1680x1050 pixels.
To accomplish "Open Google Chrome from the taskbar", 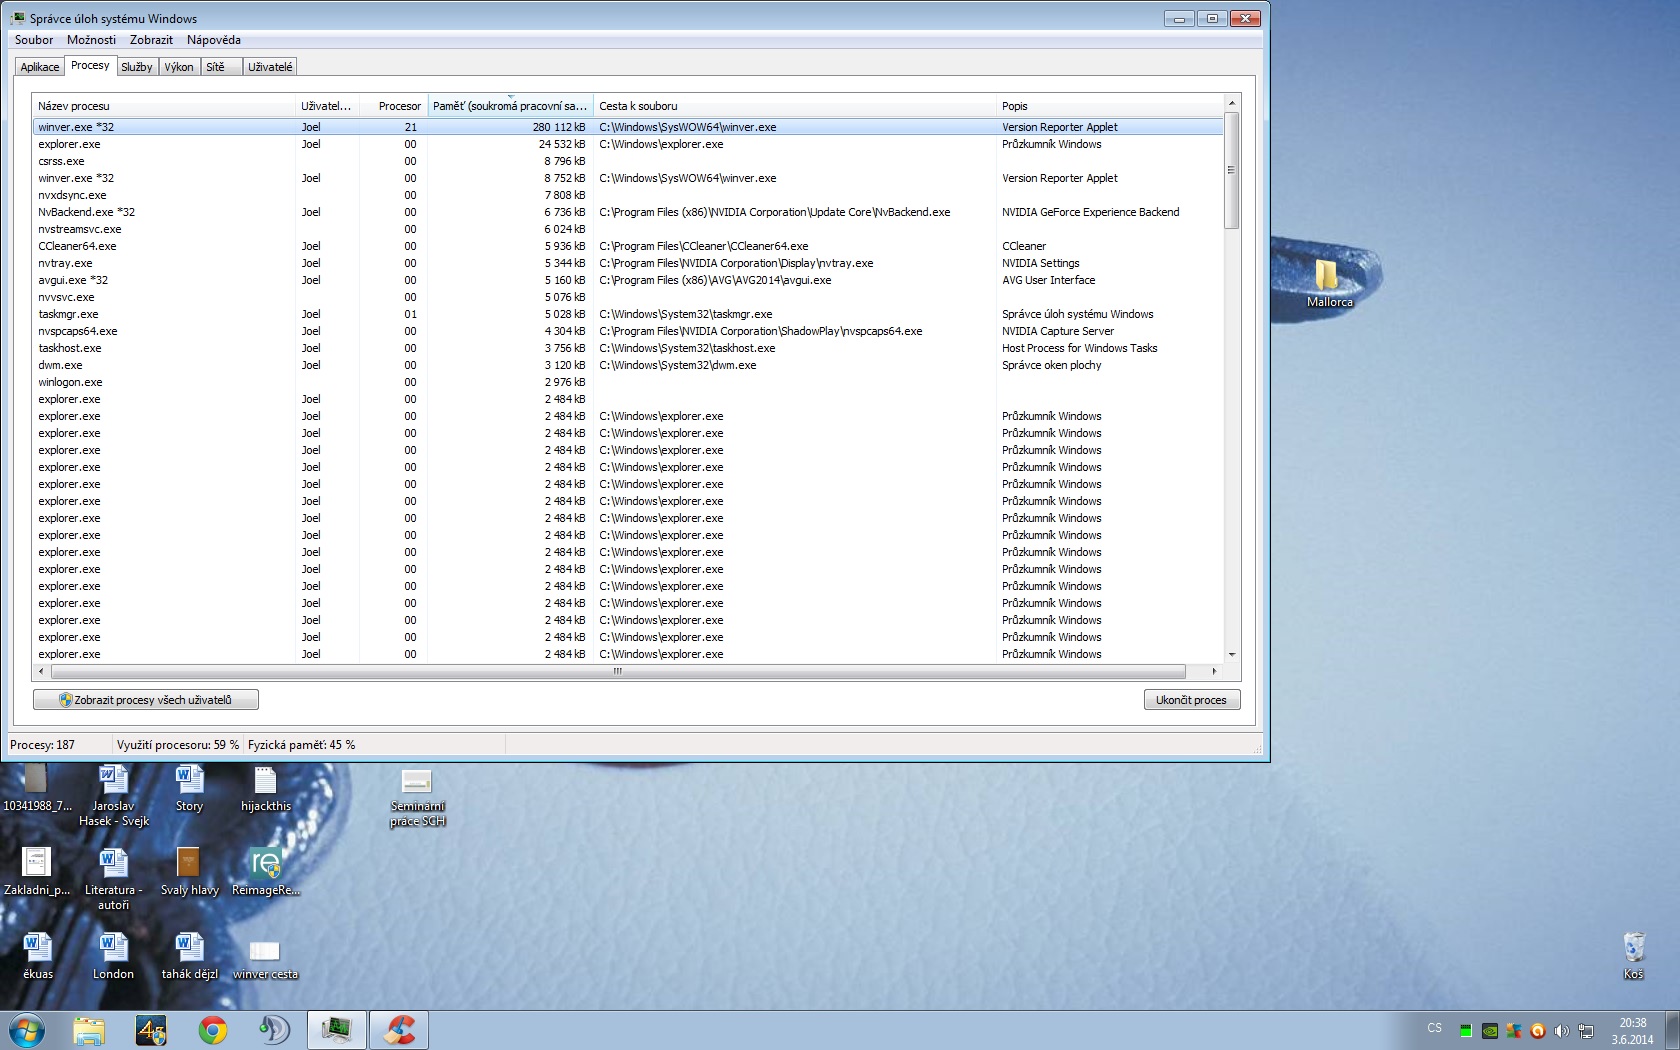I will [212, 1030].
